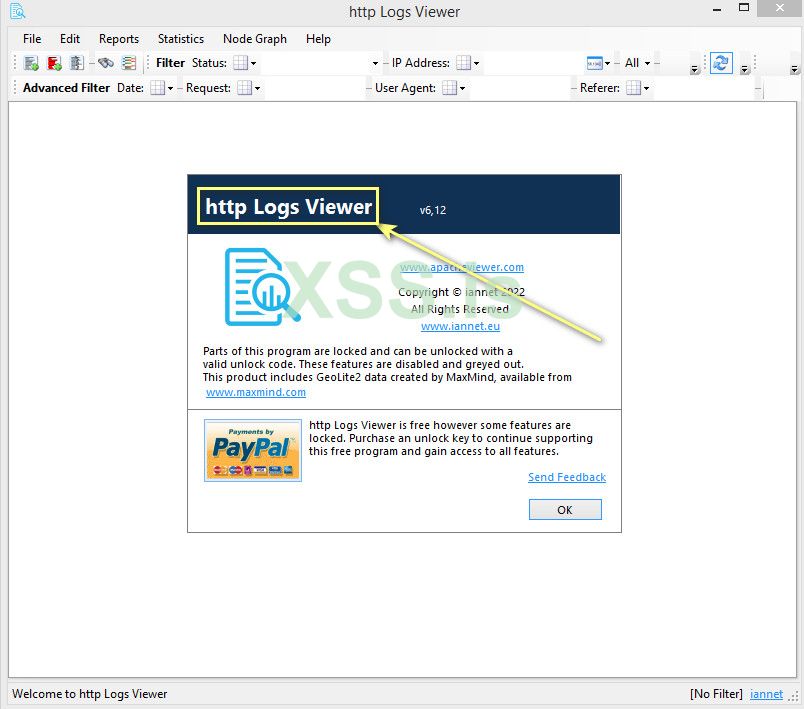Click the colored rows highlight icon

129,63
